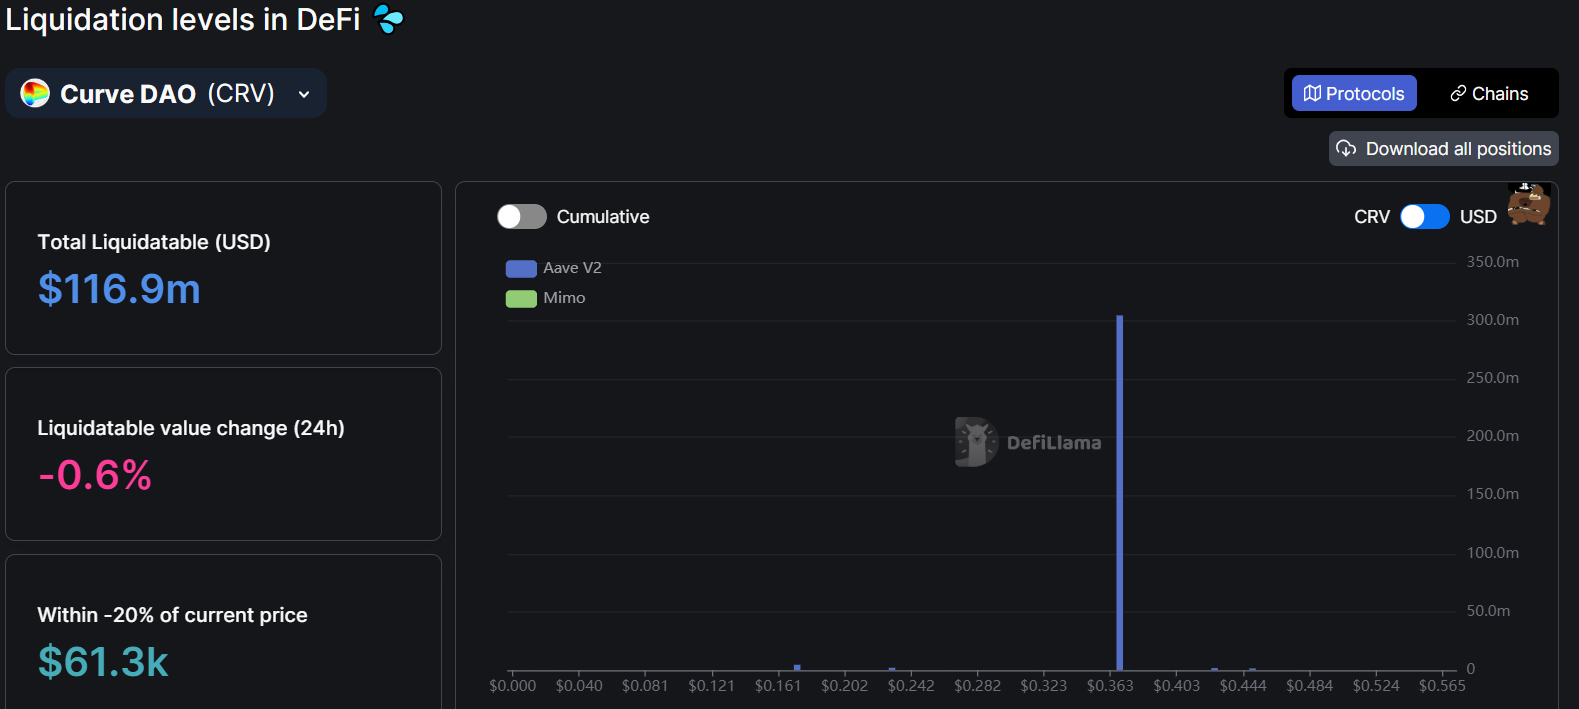This screenshot has width=1579, height=709.
Task: Switch to the Chains tab
Action: point(1489,93)
